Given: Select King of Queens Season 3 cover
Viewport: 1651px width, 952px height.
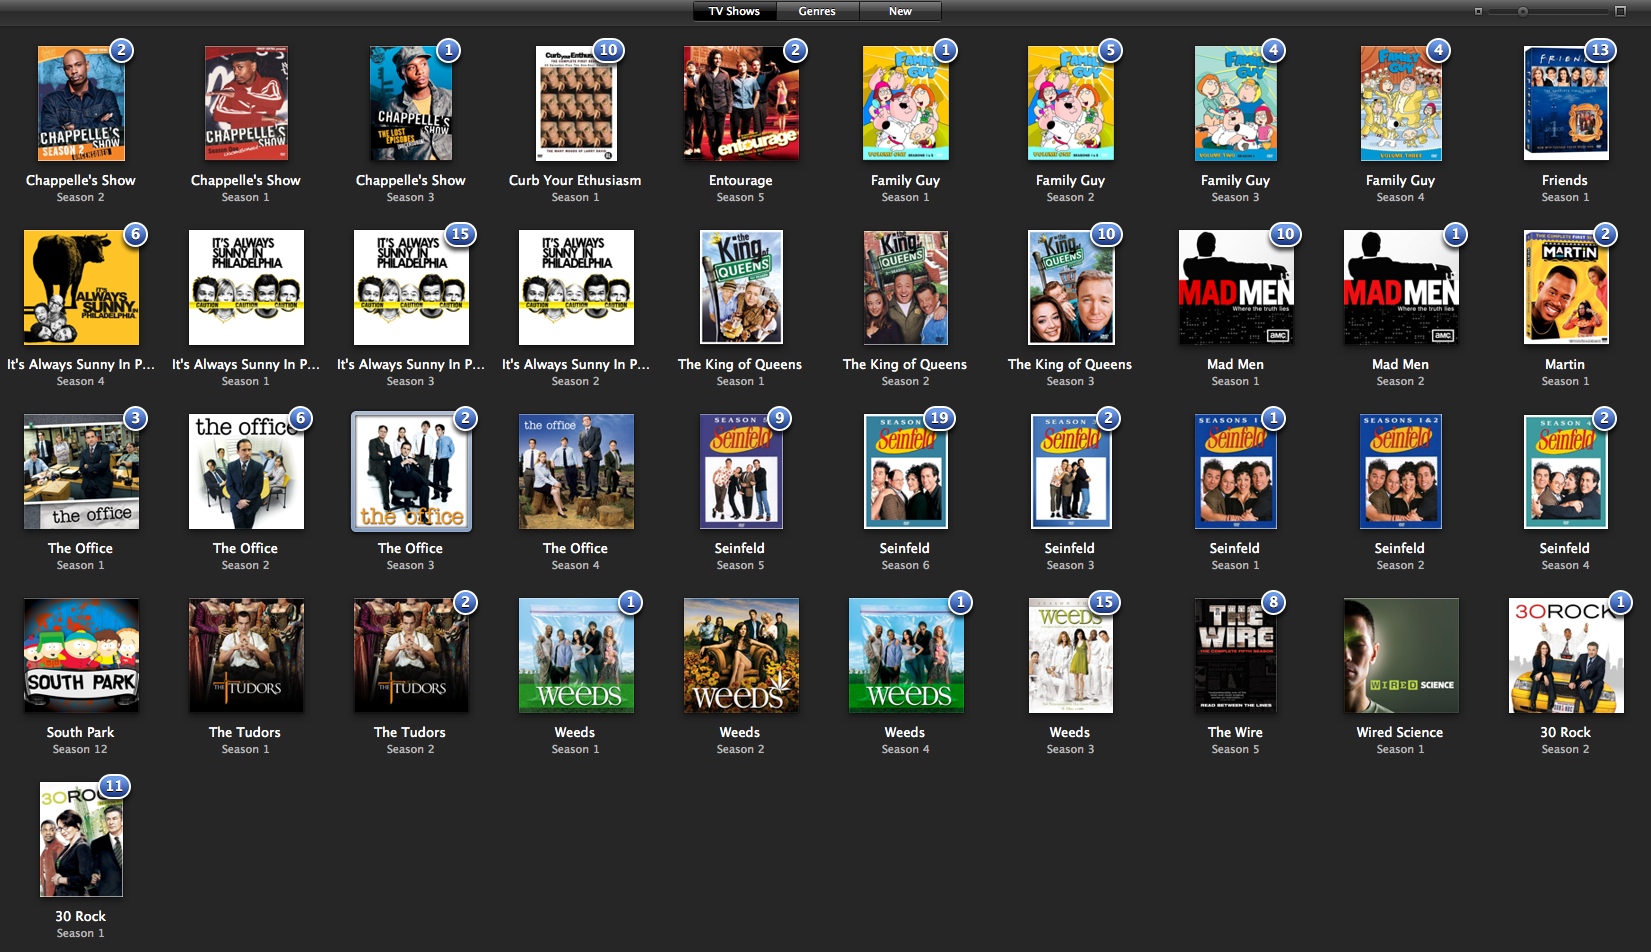Looking at the screenshot, I should click(x=1071, y=287).
